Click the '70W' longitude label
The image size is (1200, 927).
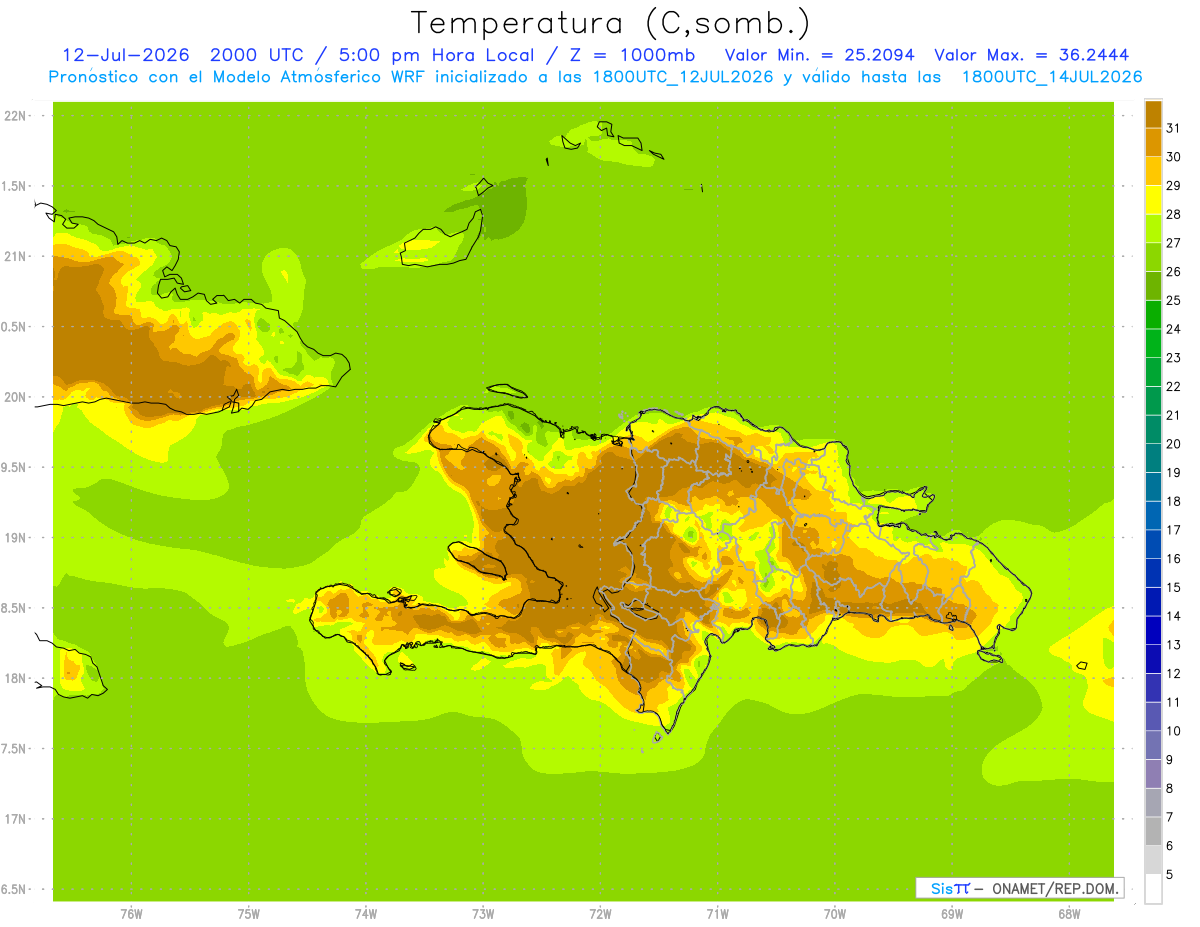point(835,914)
